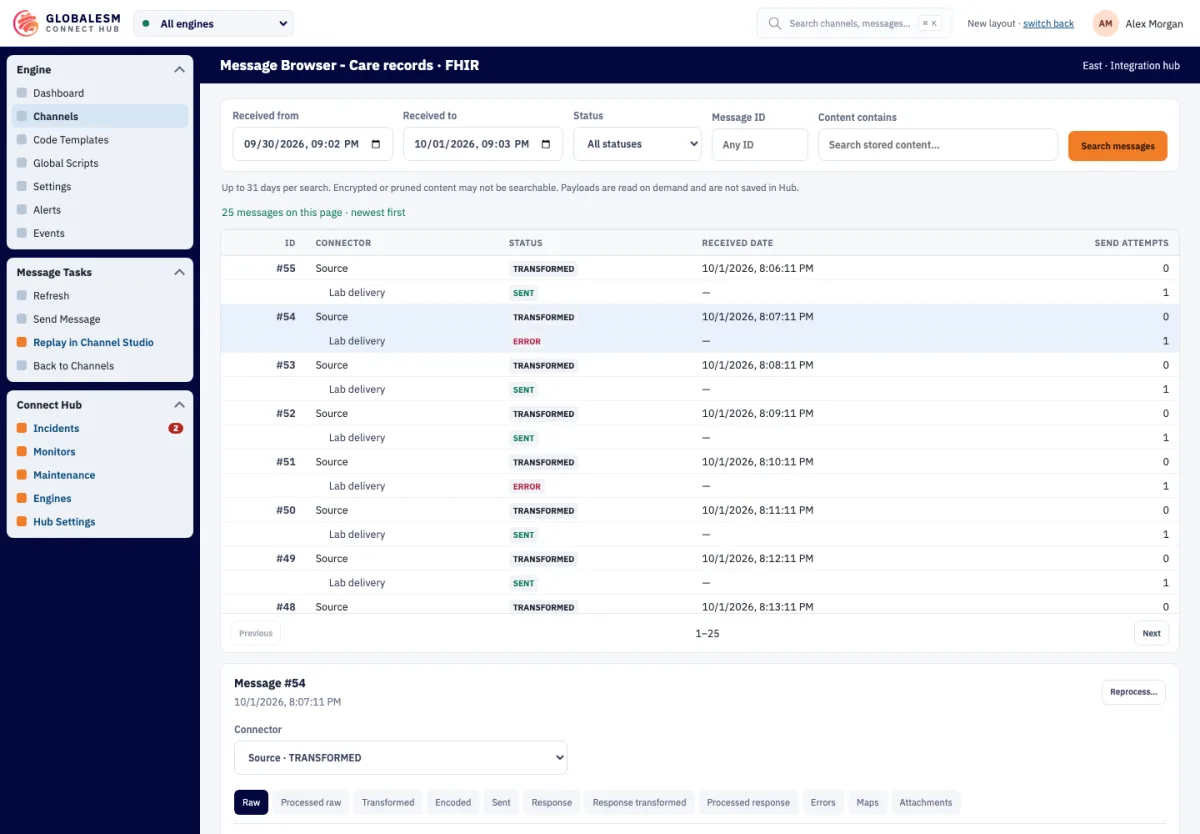The height and width of the screenshot is (834, 1200).
Task: Click the Global Scripts sidebar icon
Action: (x=22, y=163)
